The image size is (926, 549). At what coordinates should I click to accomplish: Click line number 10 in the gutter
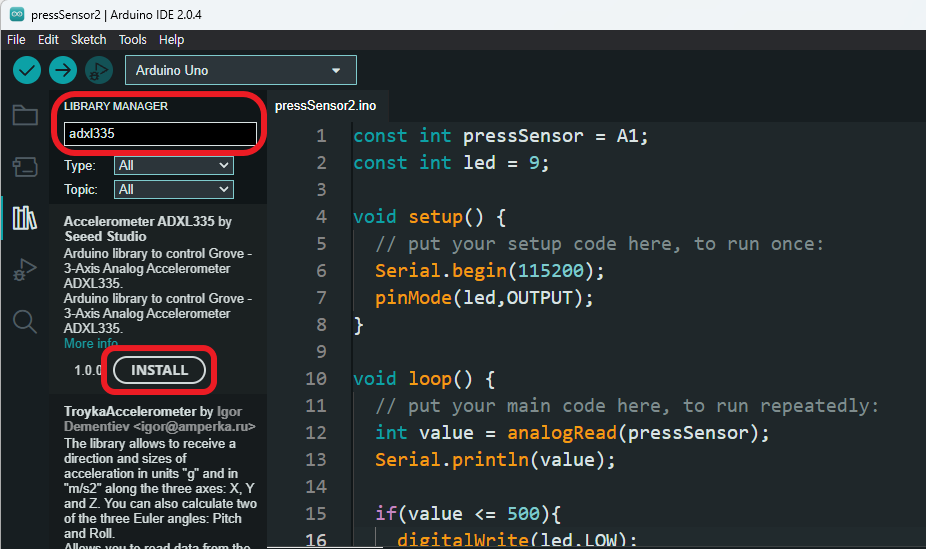click(x=316, y=378)
